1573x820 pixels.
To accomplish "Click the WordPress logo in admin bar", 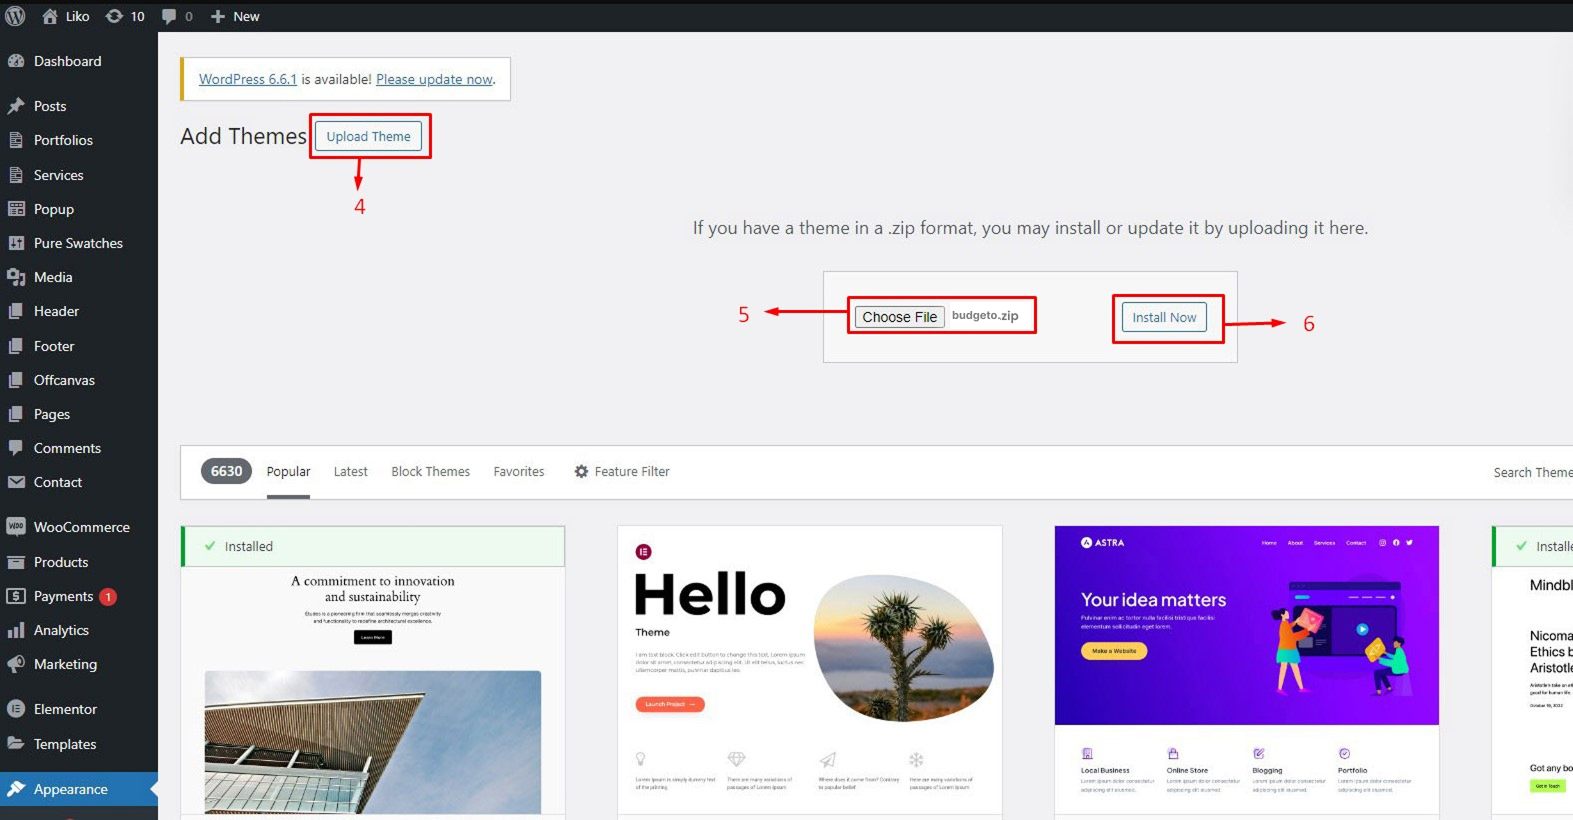I will point(15,16).
